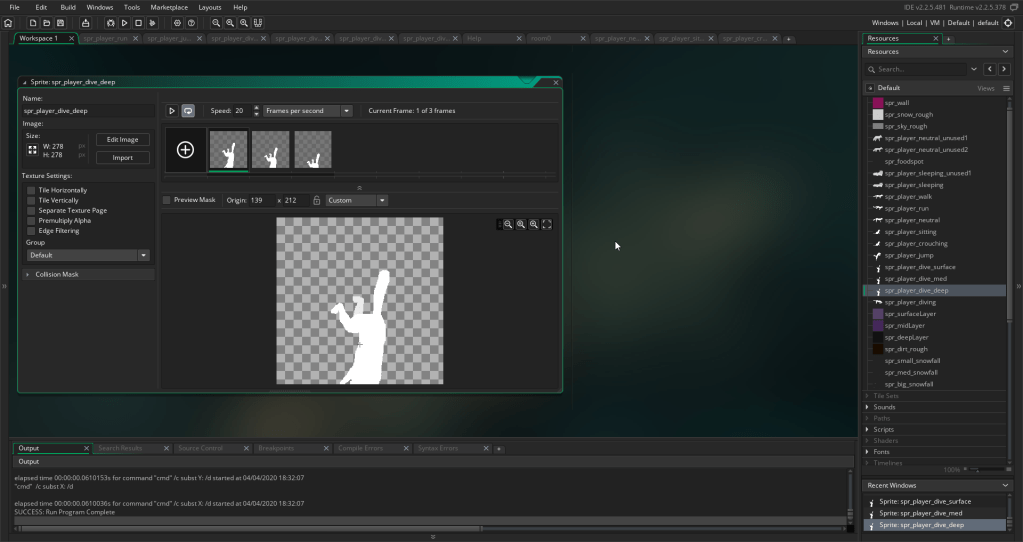
Task: Click the Save project icon
Action: pos(60,22)
